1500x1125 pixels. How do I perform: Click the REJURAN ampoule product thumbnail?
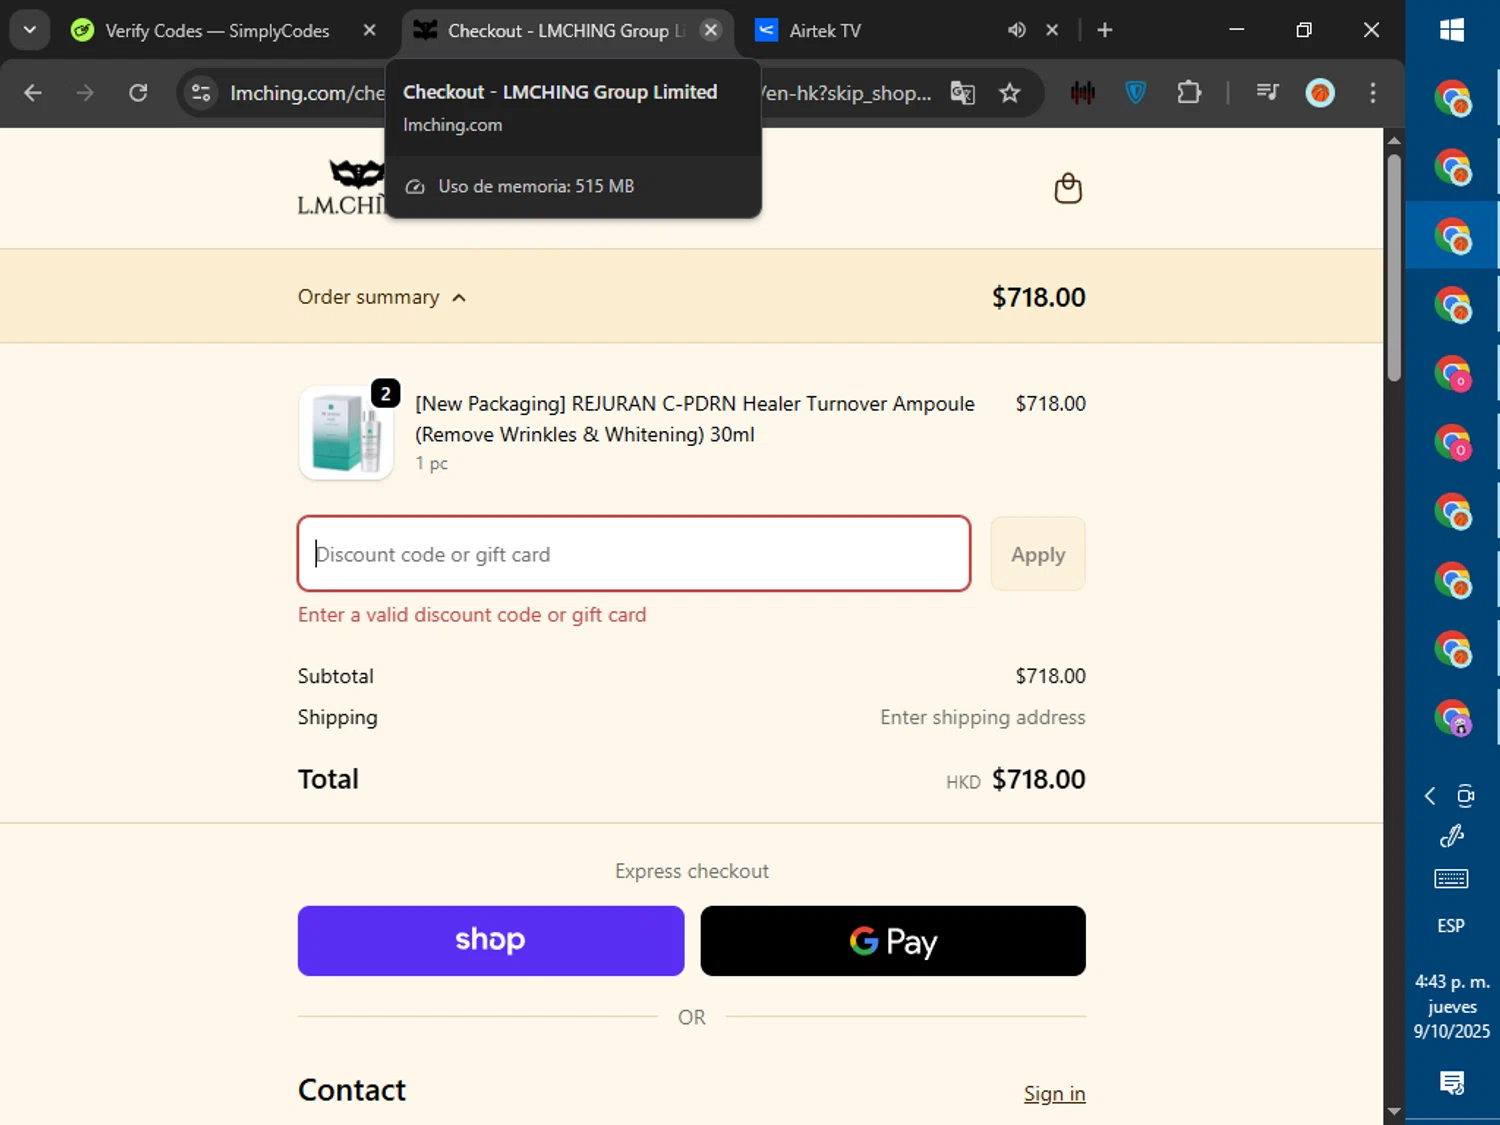346,433
